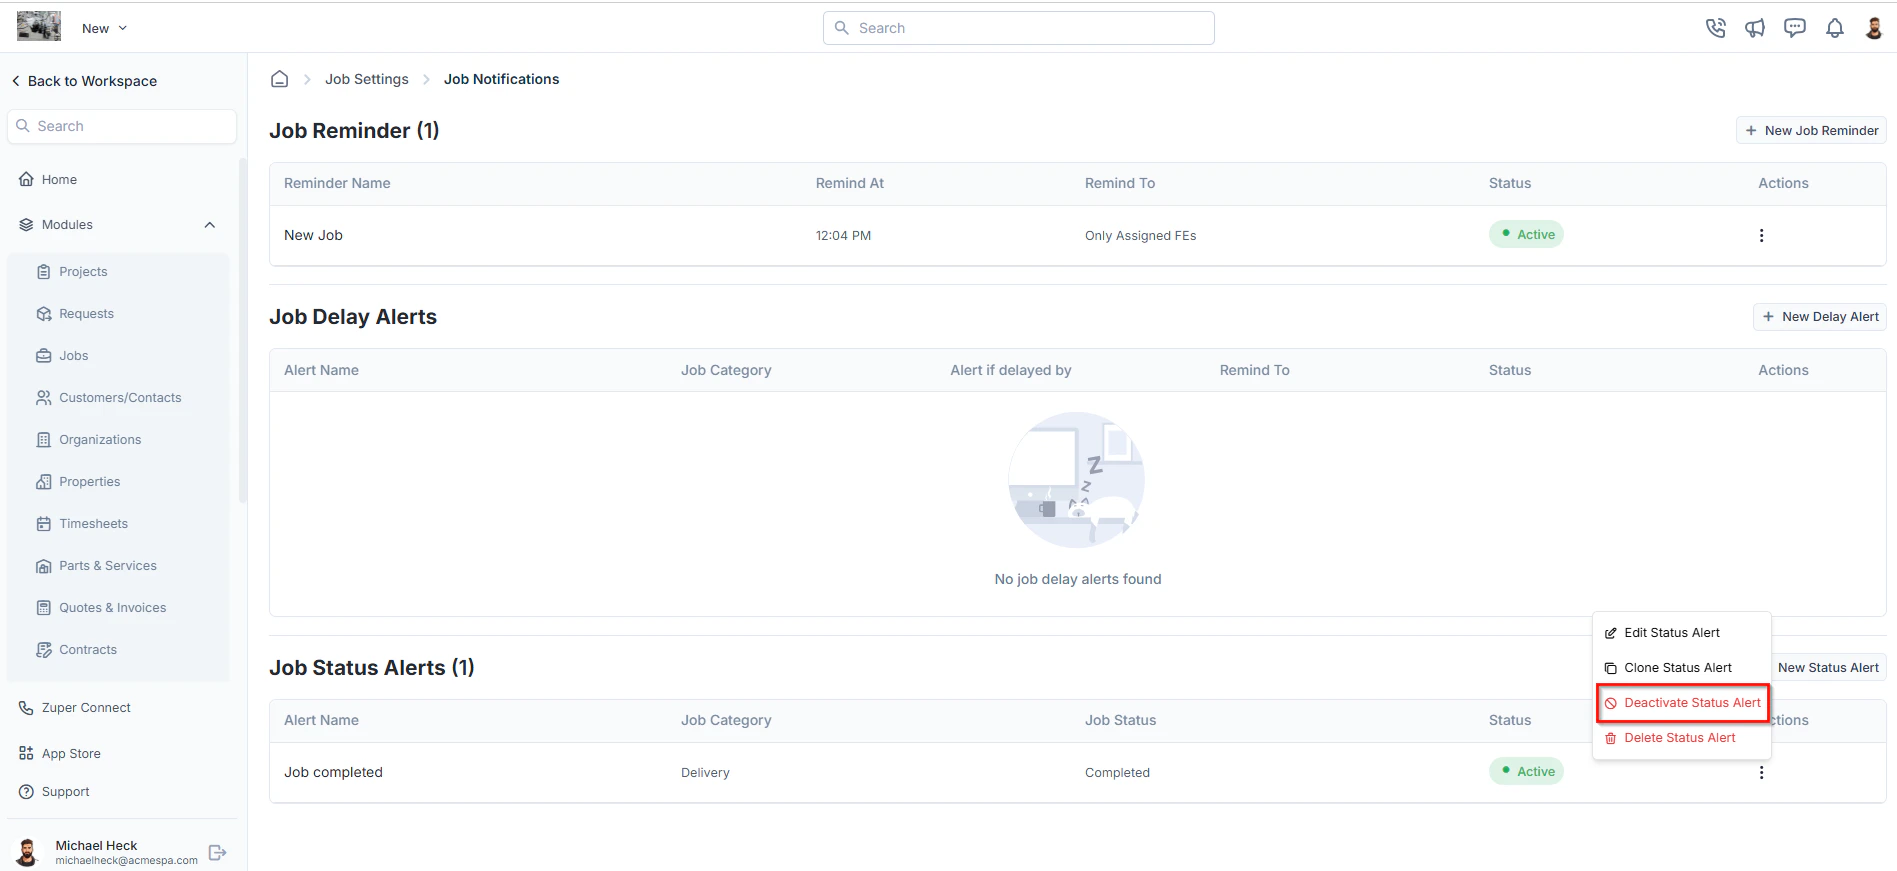Image resolution: width=1897 pixels, height=871 pixels.
Task: Open actions menu for New Job reminder
Action: [1761, 236]
